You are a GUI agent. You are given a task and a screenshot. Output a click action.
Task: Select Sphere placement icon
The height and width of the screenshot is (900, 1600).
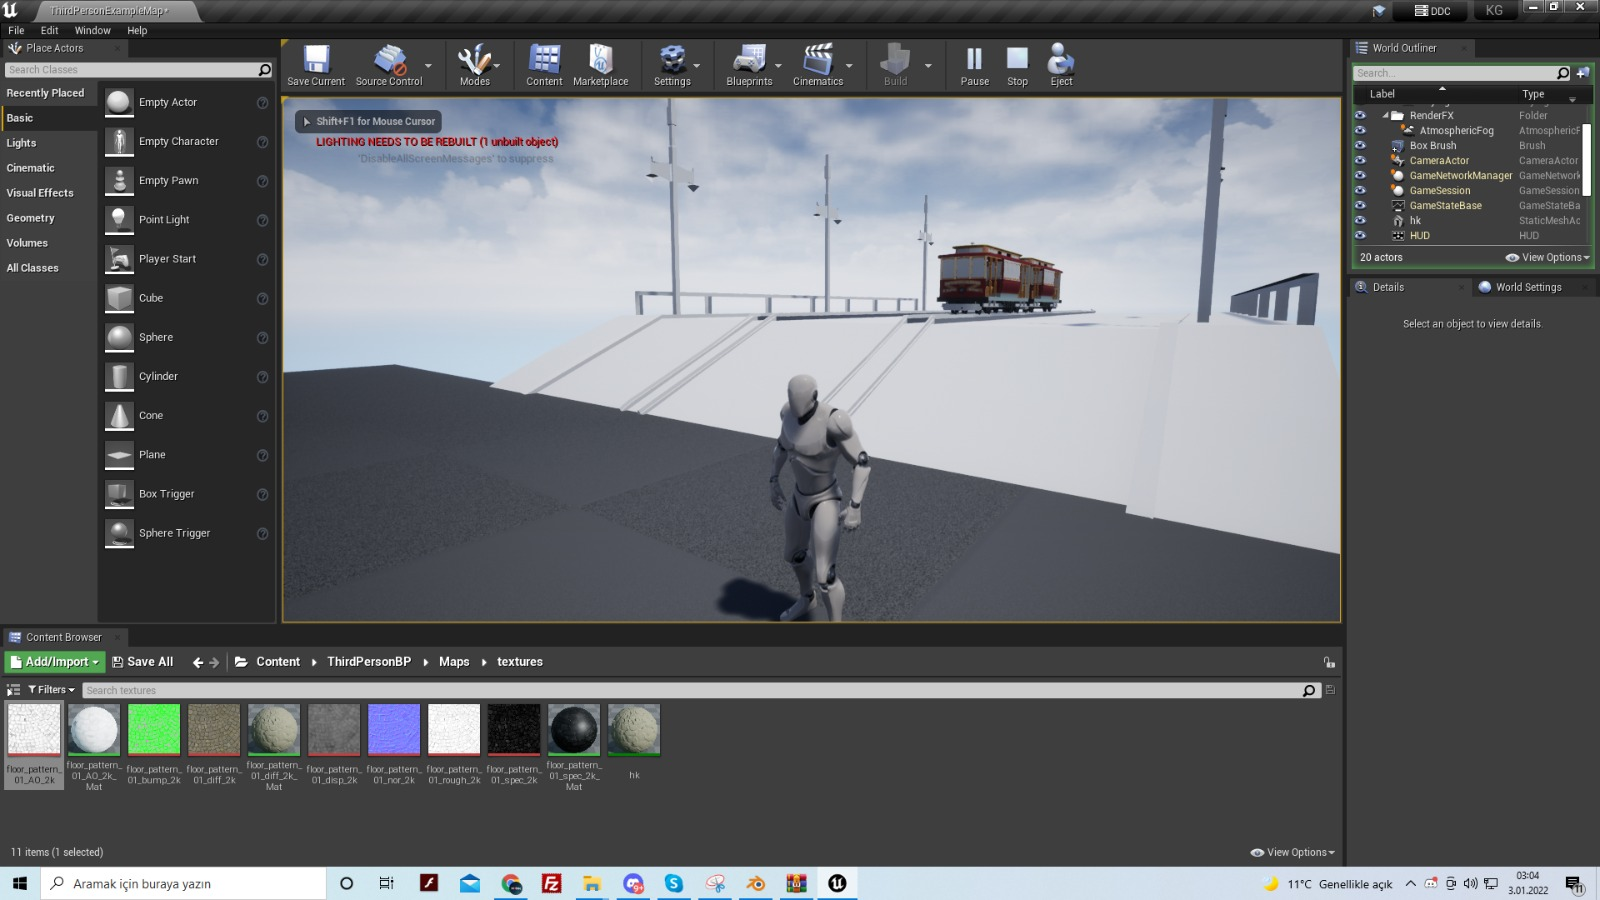[119, 337]
